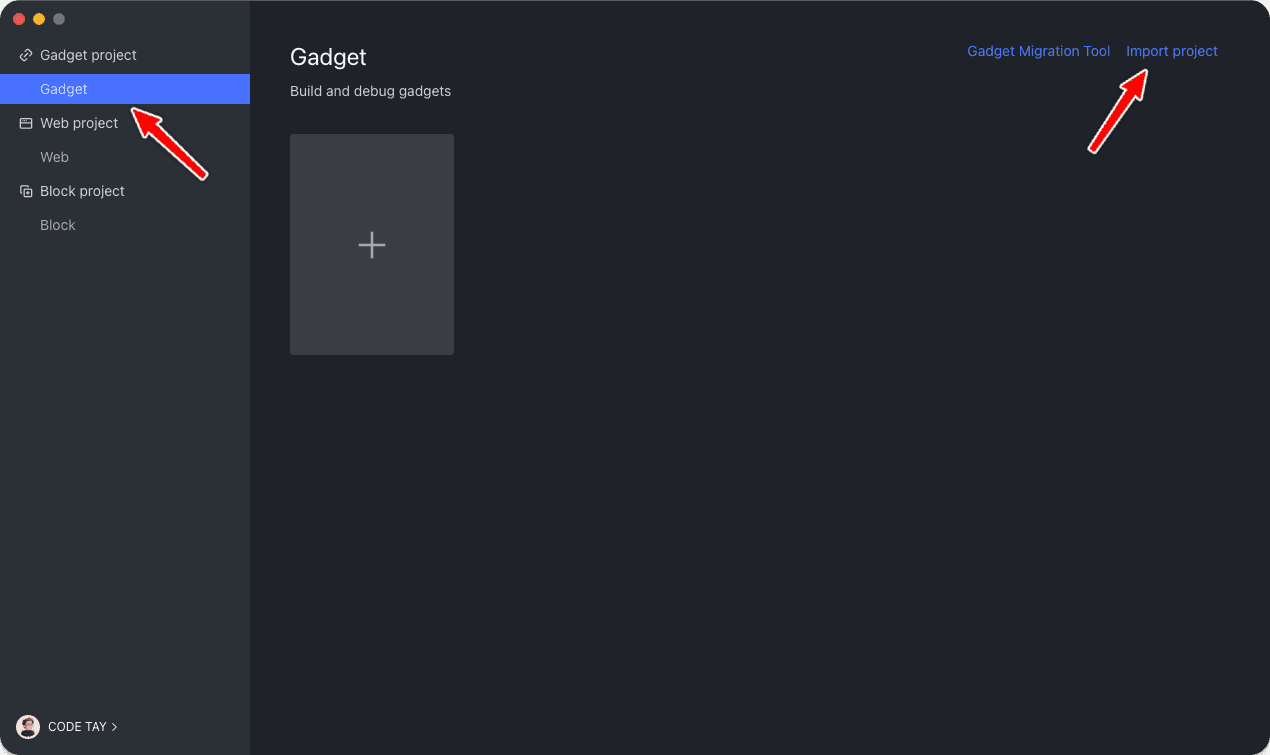Click the Gadget page heading
1270x755 pixels.
[328, 57]
